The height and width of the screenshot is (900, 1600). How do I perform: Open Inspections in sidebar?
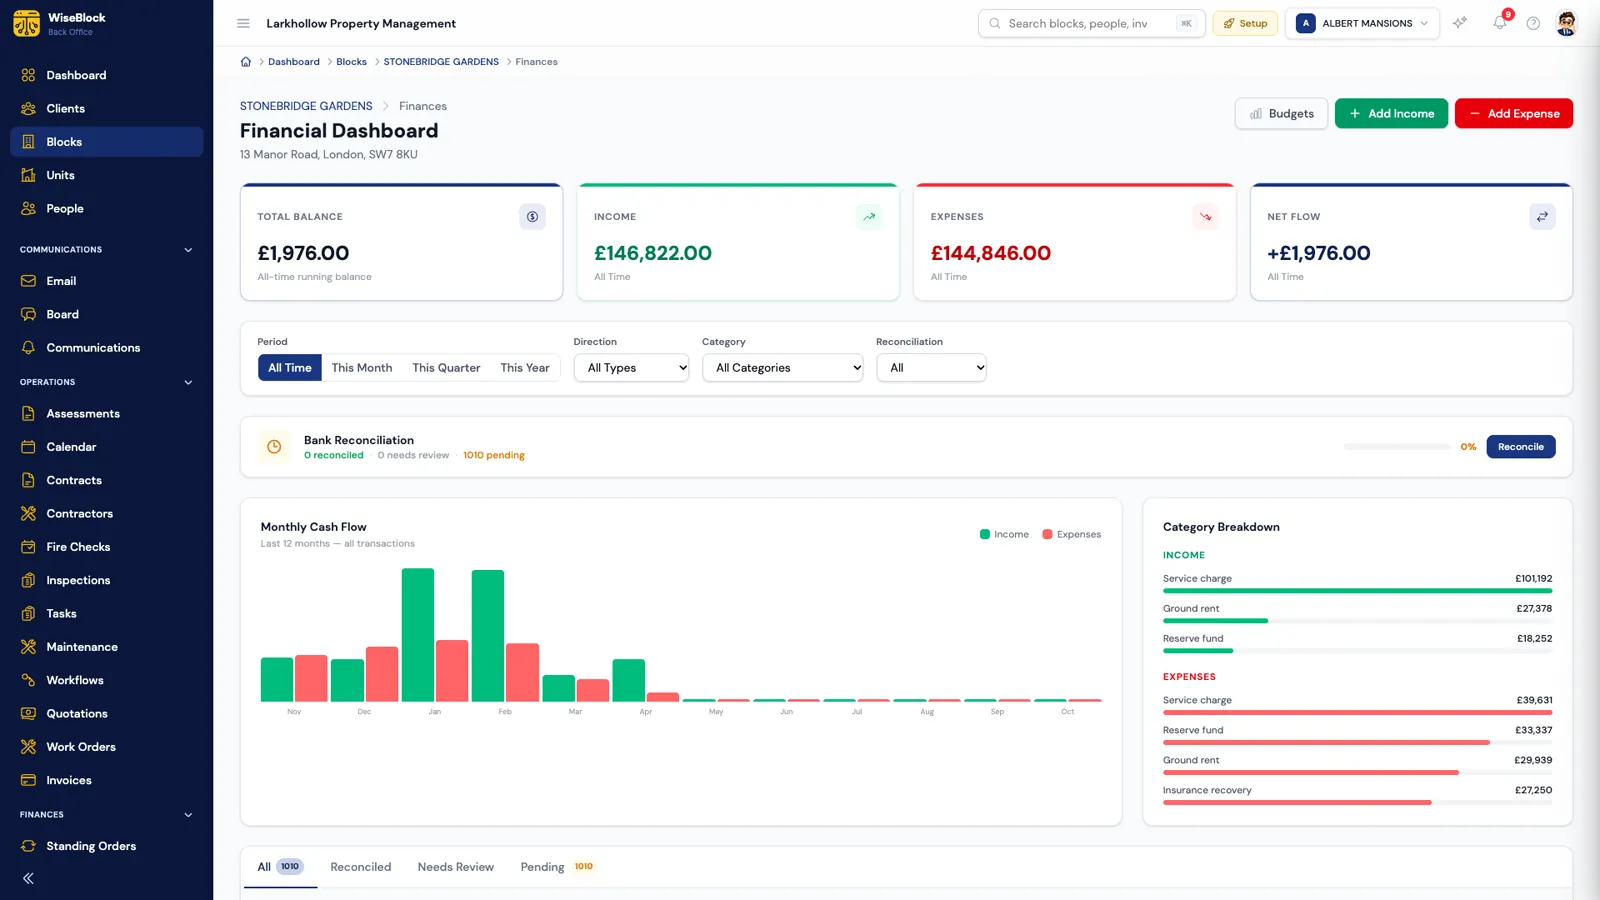(106, 580)
